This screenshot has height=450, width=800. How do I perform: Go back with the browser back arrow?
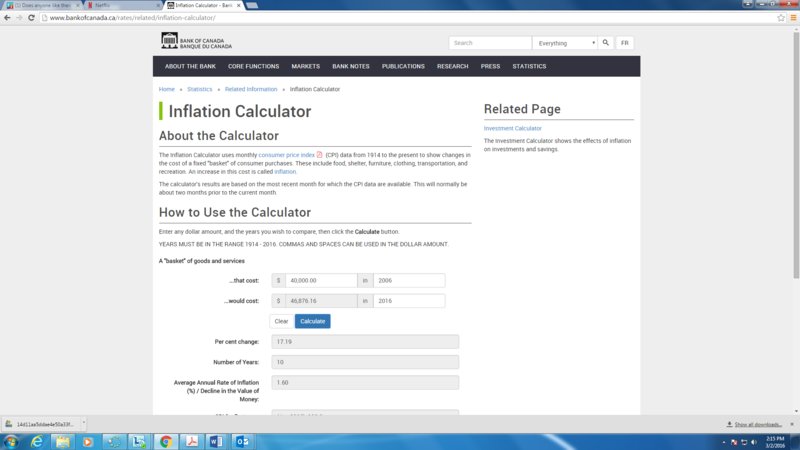tap(7, 17)
